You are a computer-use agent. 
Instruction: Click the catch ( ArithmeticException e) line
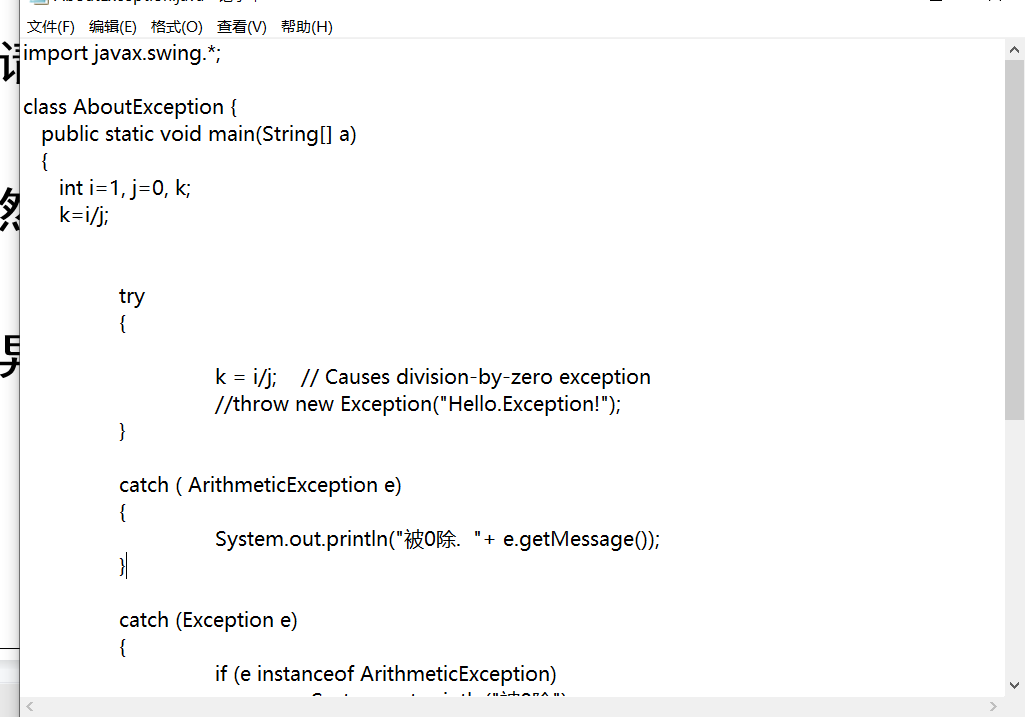point(260,485)
